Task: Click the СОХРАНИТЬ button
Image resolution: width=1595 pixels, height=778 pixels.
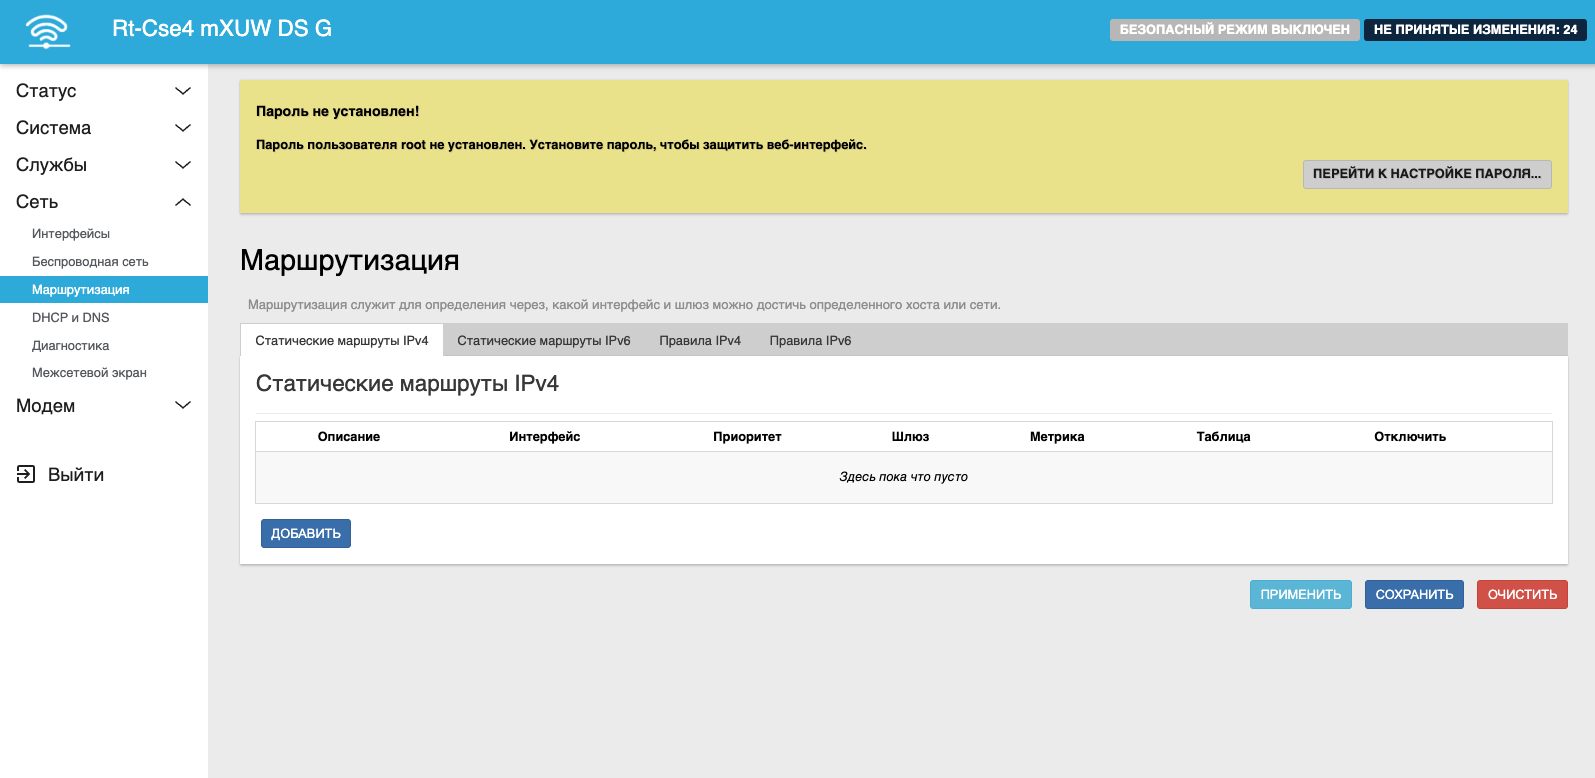Action: pyautogui.click(x=1414, y=595)
